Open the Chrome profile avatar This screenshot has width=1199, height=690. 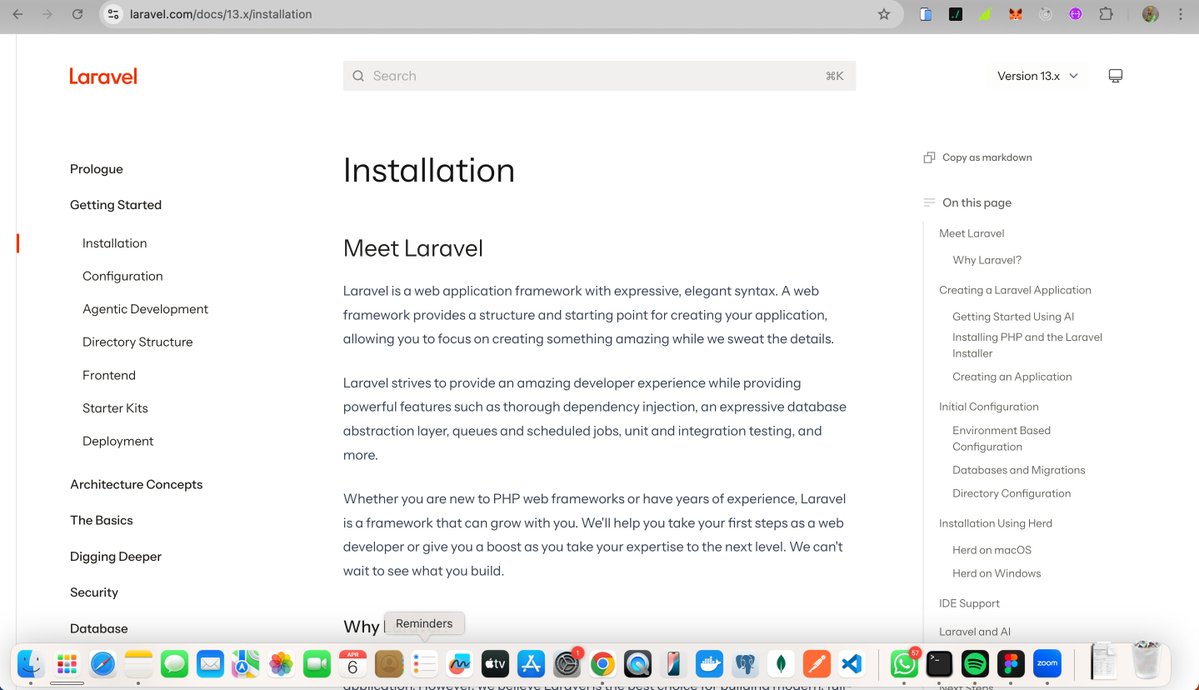(1150, 14)
